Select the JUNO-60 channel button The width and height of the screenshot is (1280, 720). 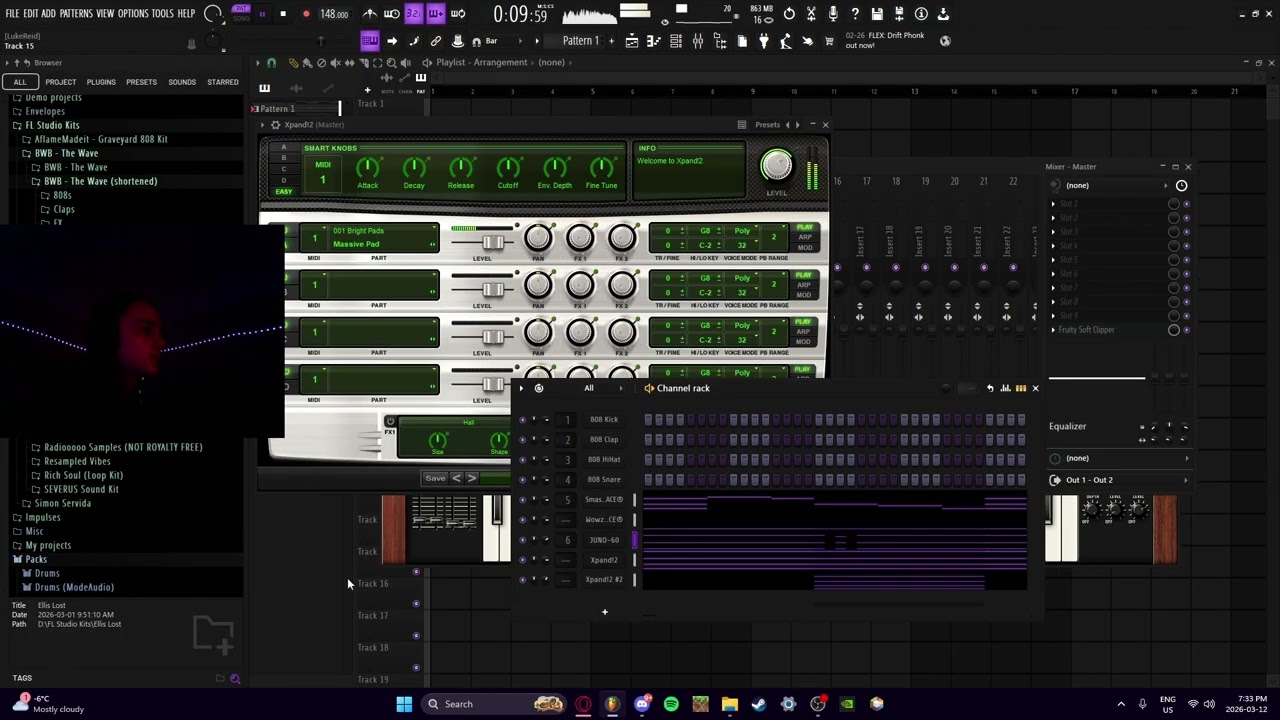pyautogui.click(x=604, y=540)
